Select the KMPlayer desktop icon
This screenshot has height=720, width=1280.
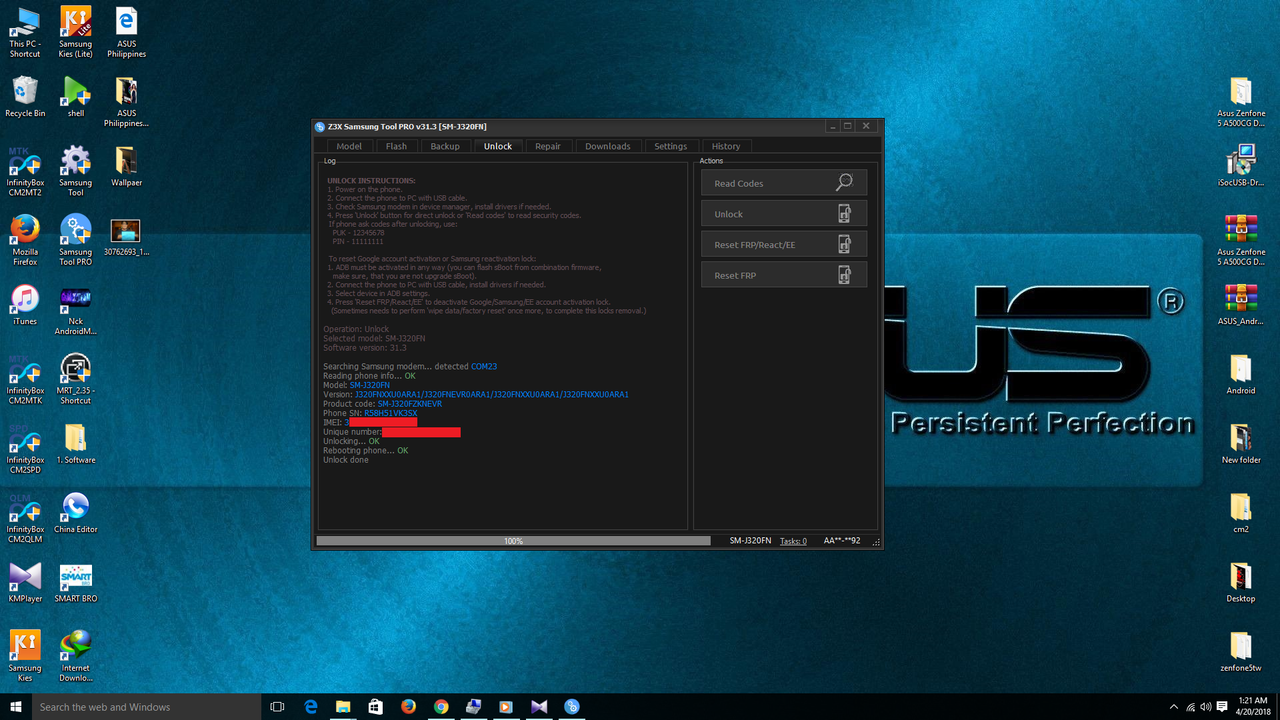[x=25, y=583]
